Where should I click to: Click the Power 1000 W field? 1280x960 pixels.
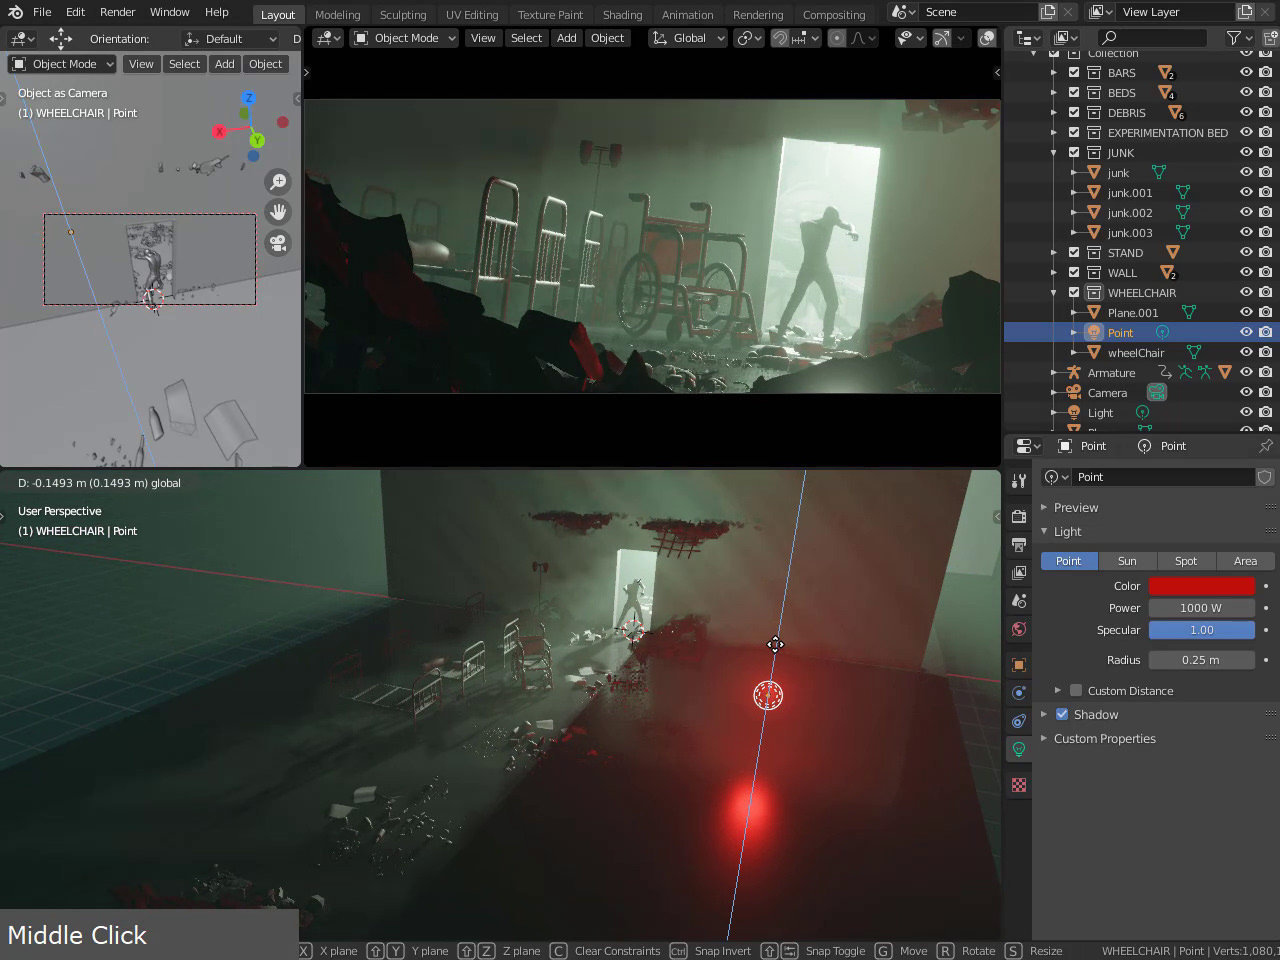point(1201,608)
